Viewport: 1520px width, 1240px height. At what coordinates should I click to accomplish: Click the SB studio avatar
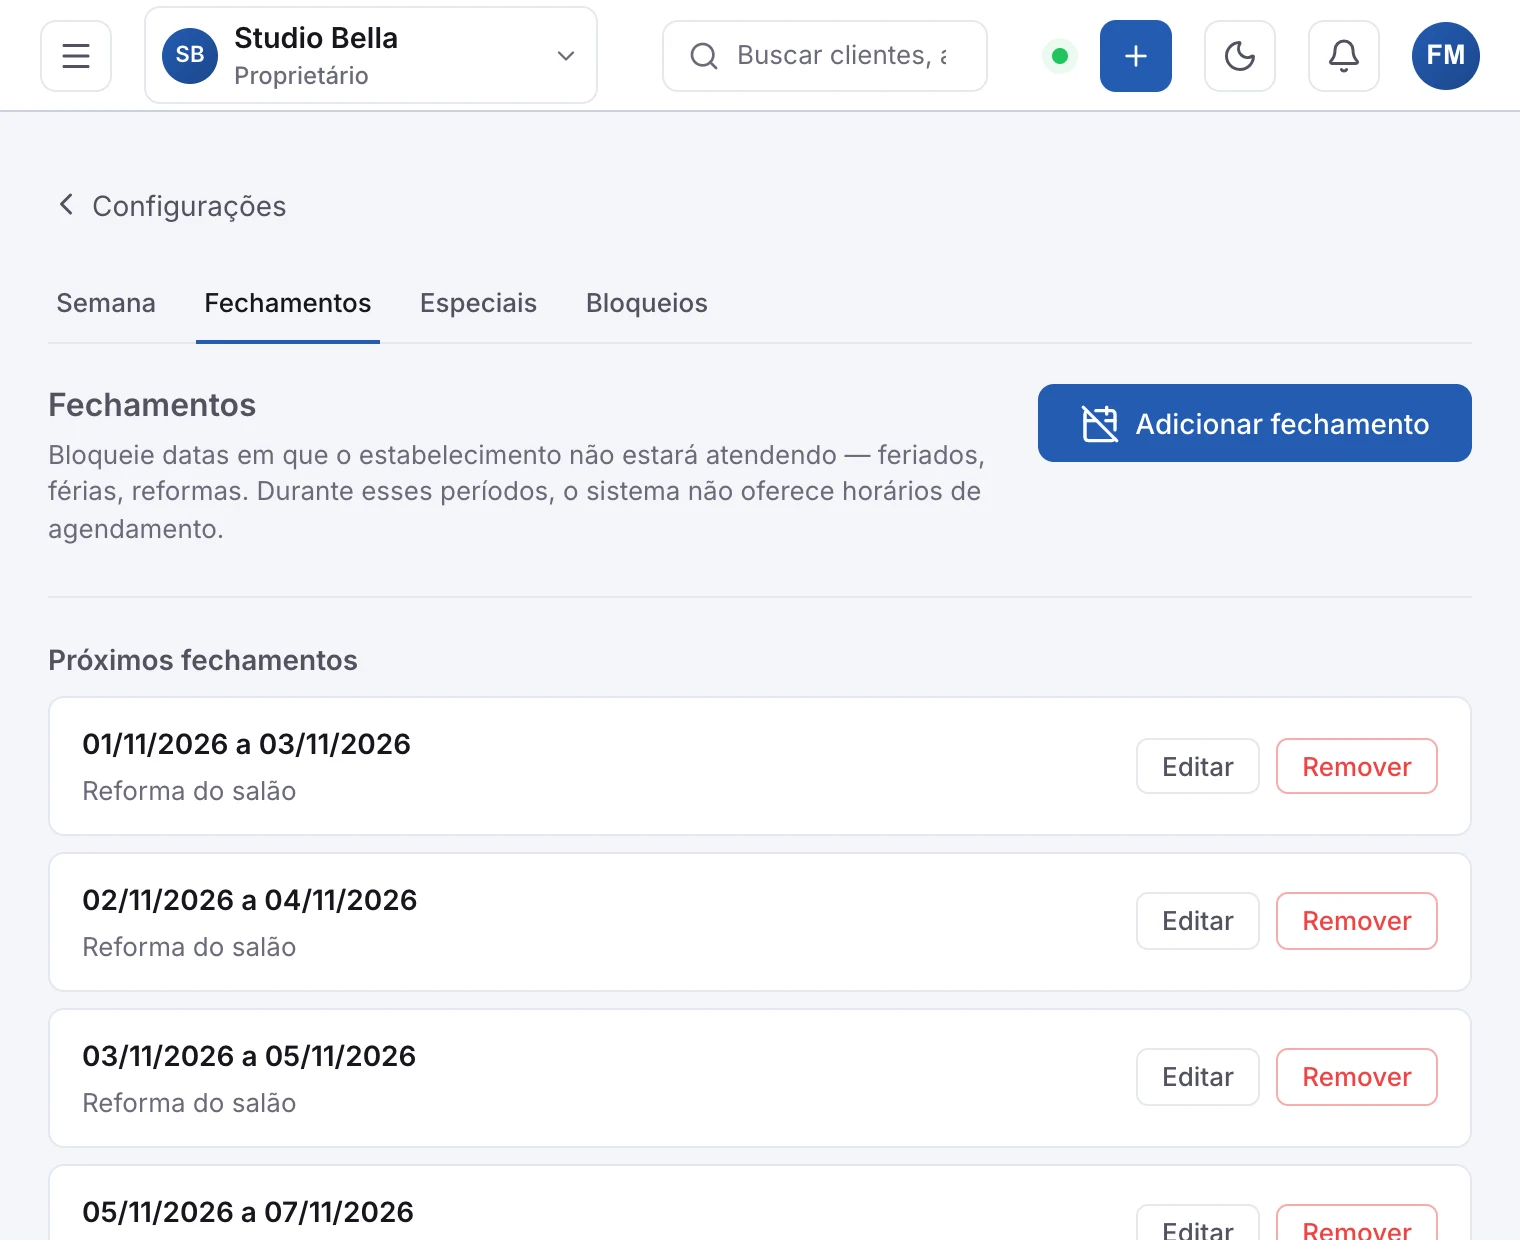[x=190, y=56]
